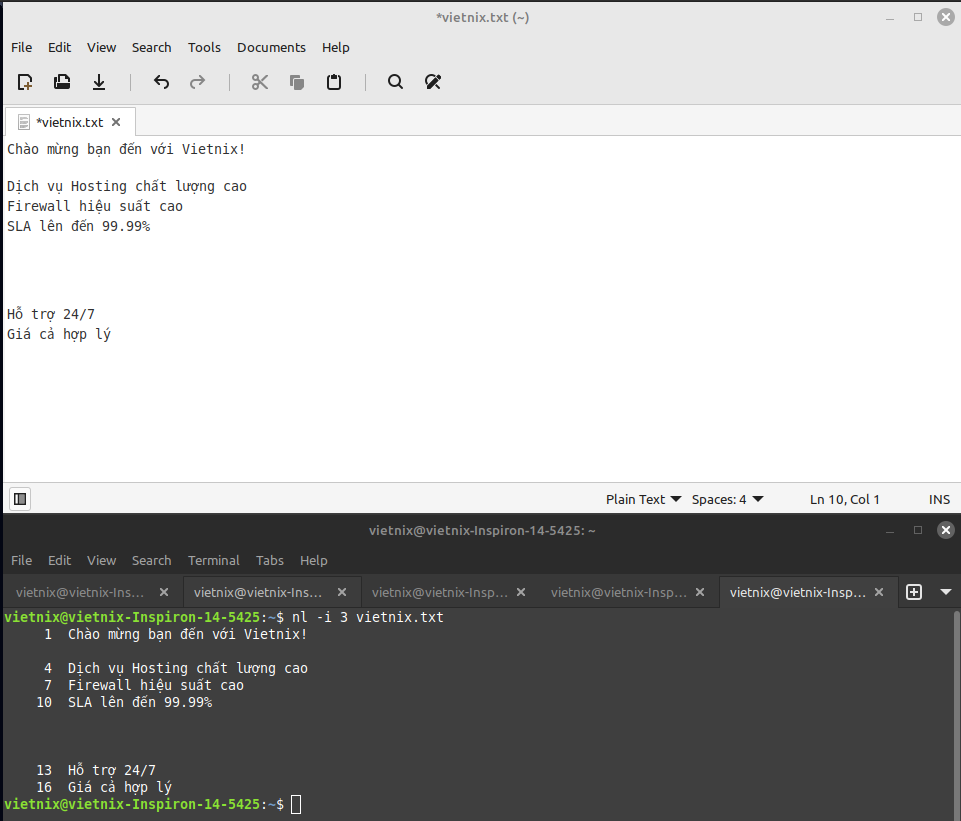Viewport: 961px width, 821px height.
Task: Click terminal output line numbered 16
Action: pos(104,787)
